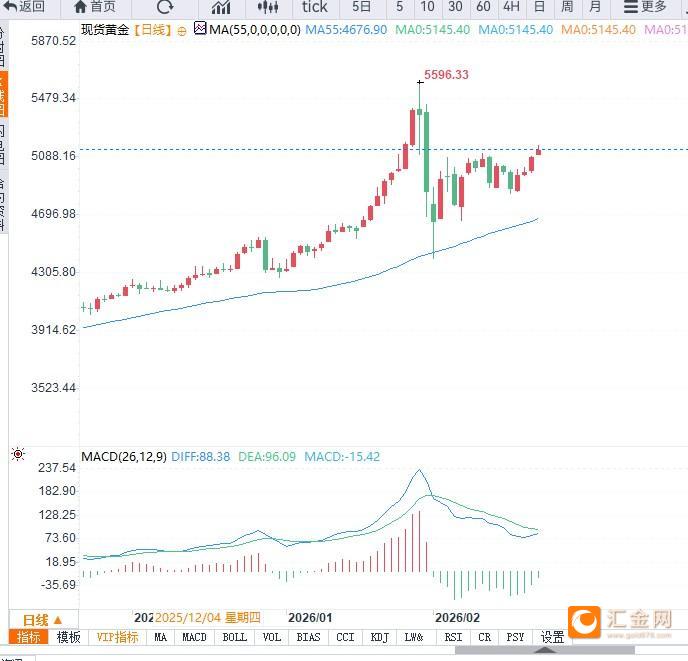Click the MACD:-15.42 value
The height and width of the screenshot is (661, 688).
(x=342, y=456)
